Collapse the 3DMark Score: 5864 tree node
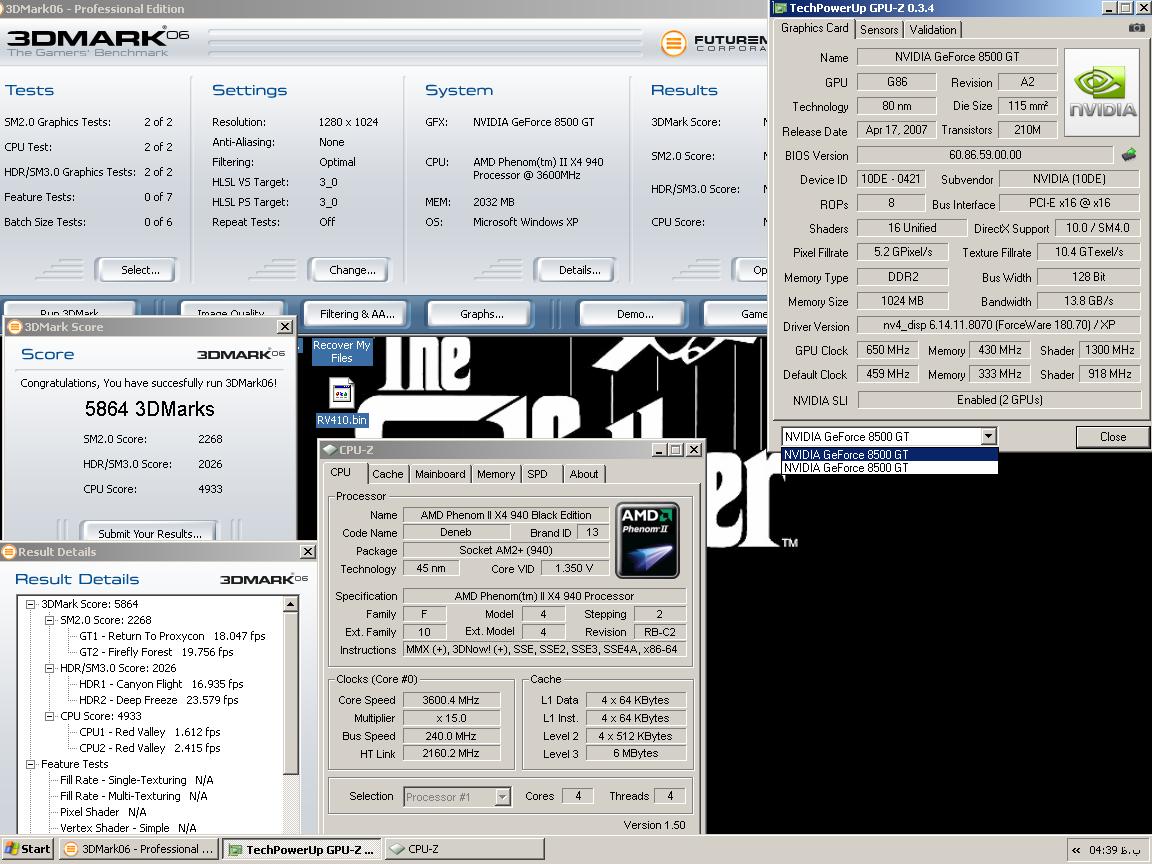This screenshot has height=864, width=1152. 31,604
